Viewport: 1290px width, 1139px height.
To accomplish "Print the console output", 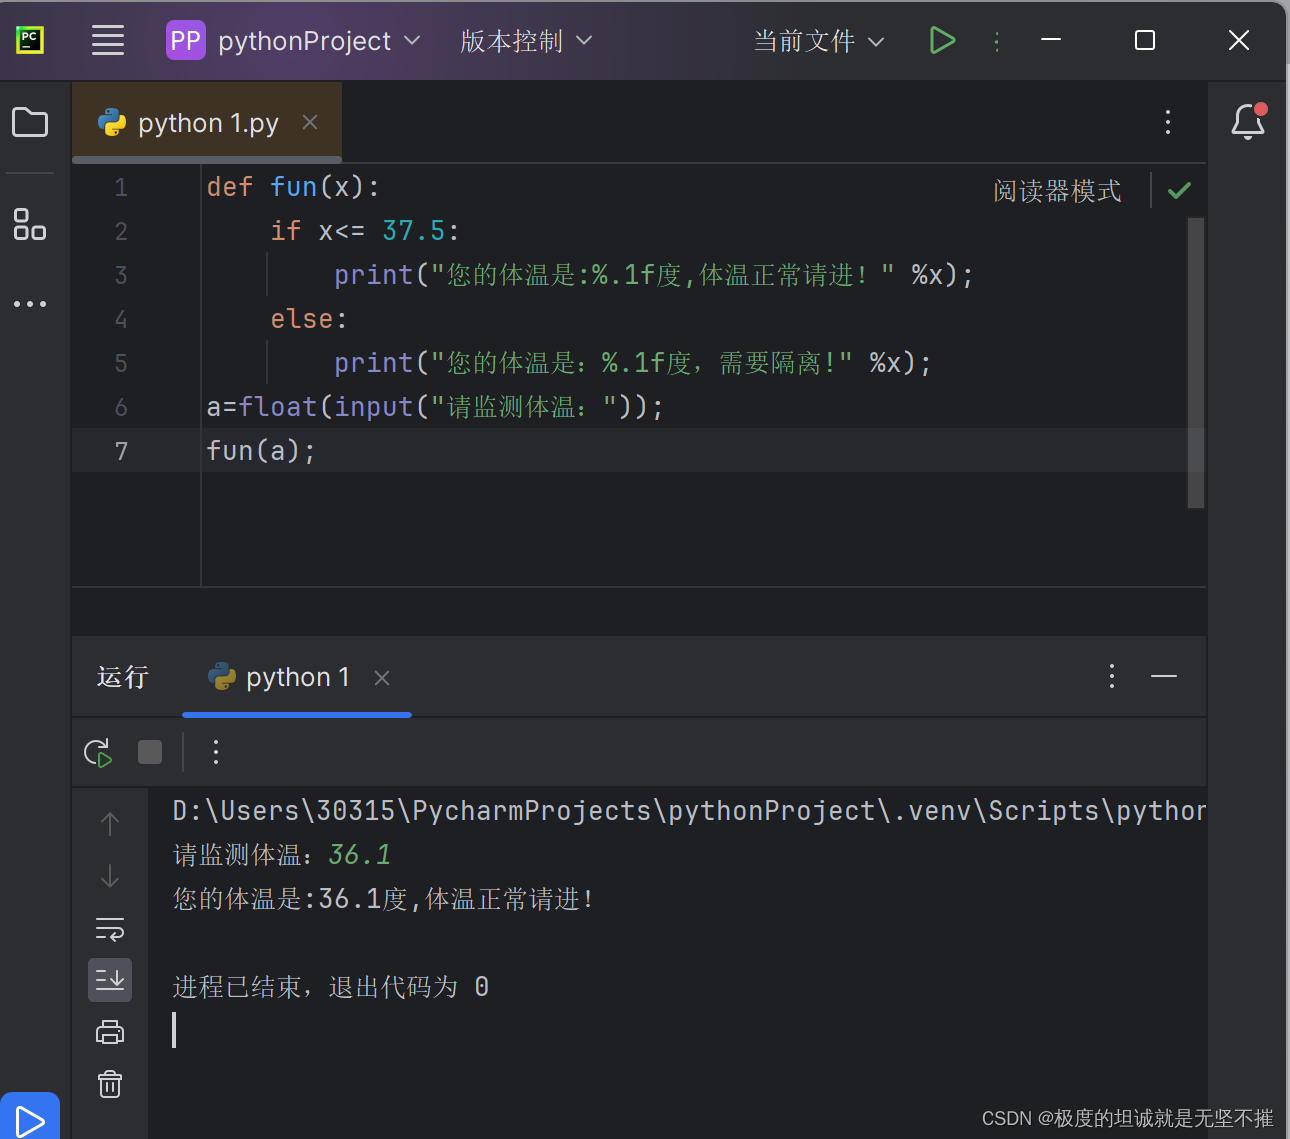I will [x=110, y=1032].
